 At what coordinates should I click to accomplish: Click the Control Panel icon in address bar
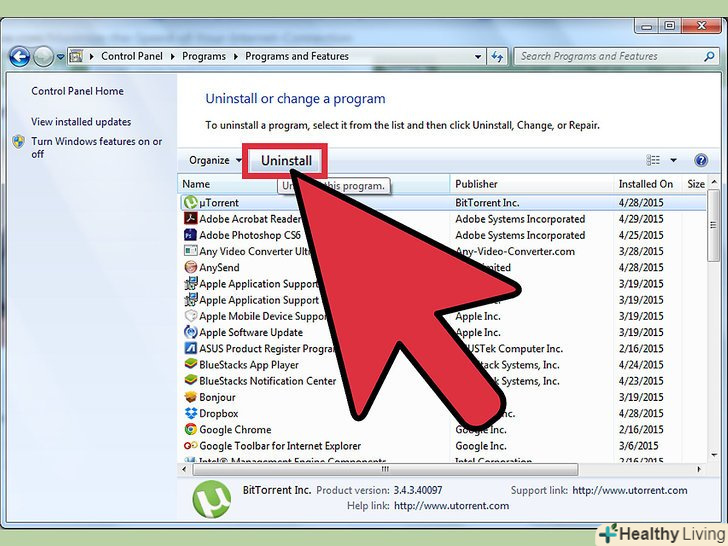click(x=76, y=57)
